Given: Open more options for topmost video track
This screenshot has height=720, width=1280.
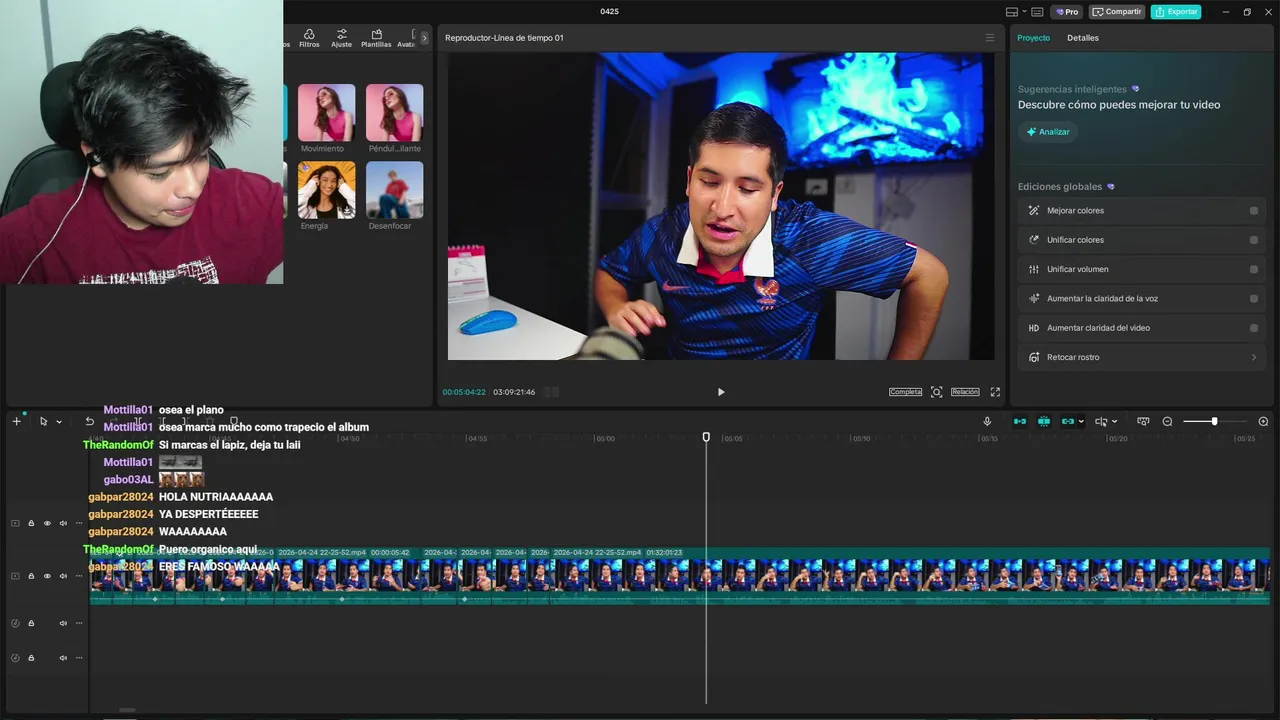Looking at the screenshot, I should (79, 523).
